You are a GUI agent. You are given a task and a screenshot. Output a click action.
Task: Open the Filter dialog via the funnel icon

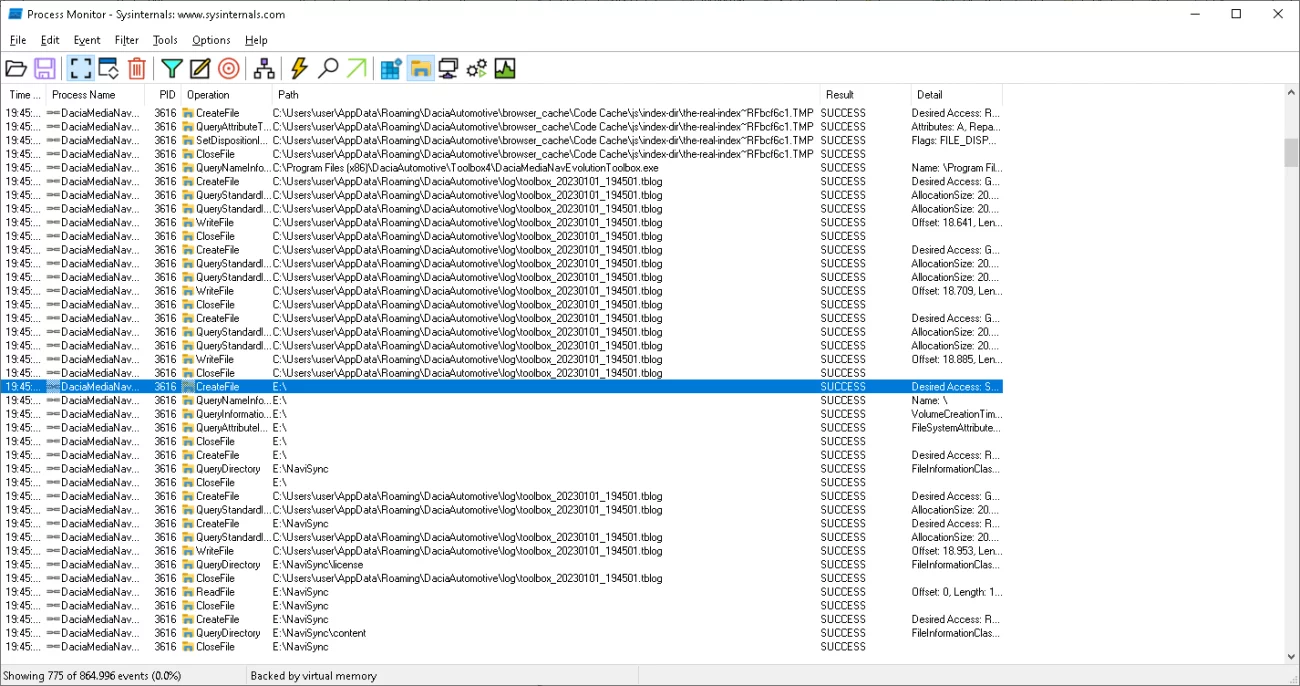172,68
